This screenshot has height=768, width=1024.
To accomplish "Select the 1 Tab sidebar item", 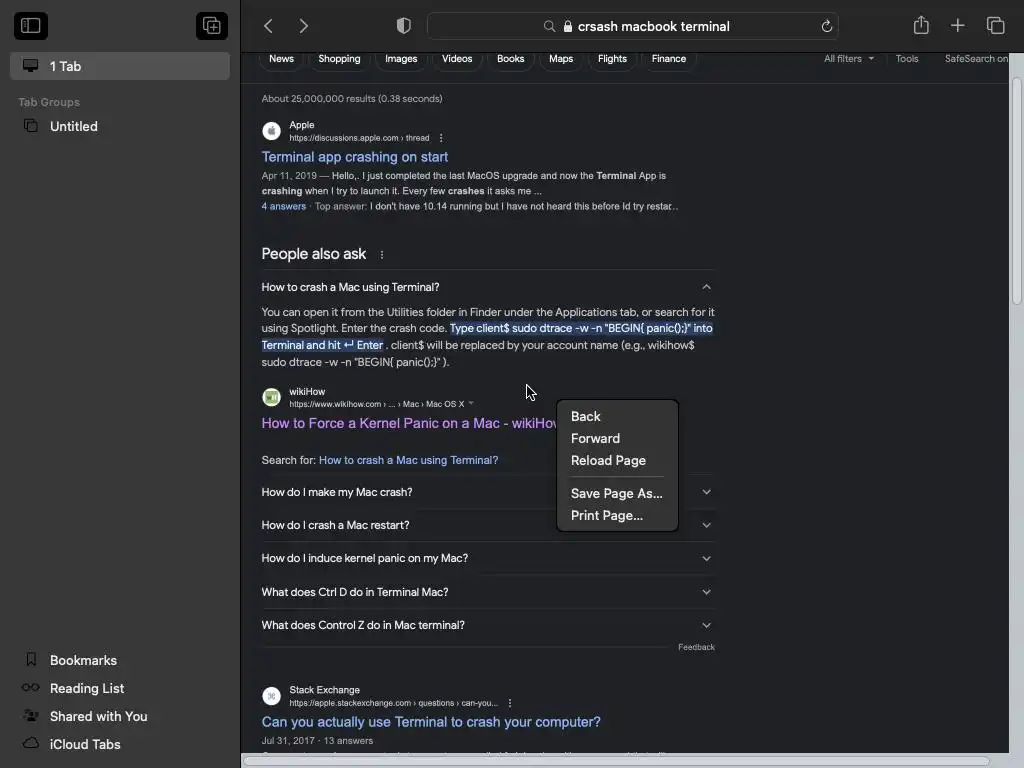I will click(x=120, y=66).
